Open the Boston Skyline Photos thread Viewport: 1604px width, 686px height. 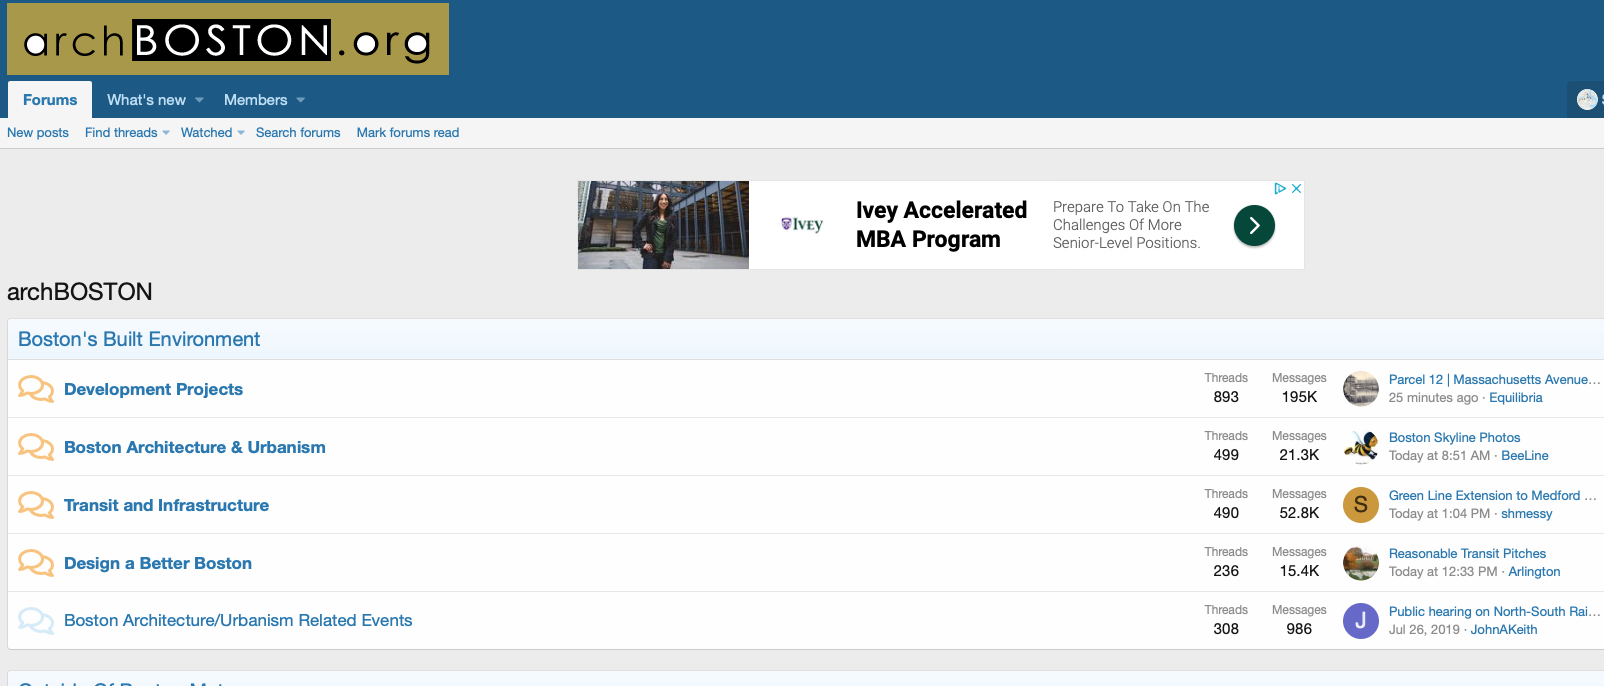pyautogui.click(x=1454, y=437)
